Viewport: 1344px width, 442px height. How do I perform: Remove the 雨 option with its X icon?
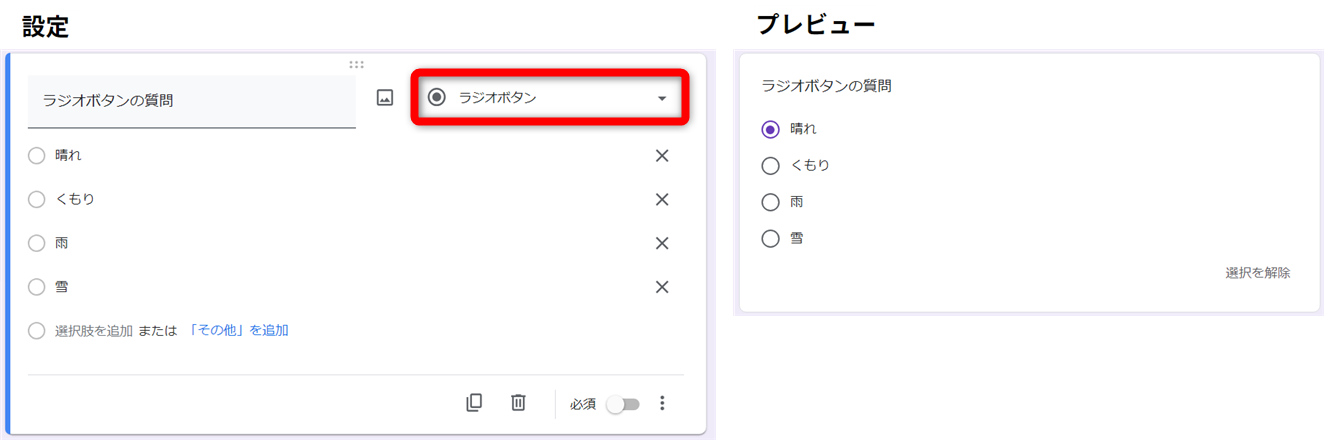tap(661, 243)
